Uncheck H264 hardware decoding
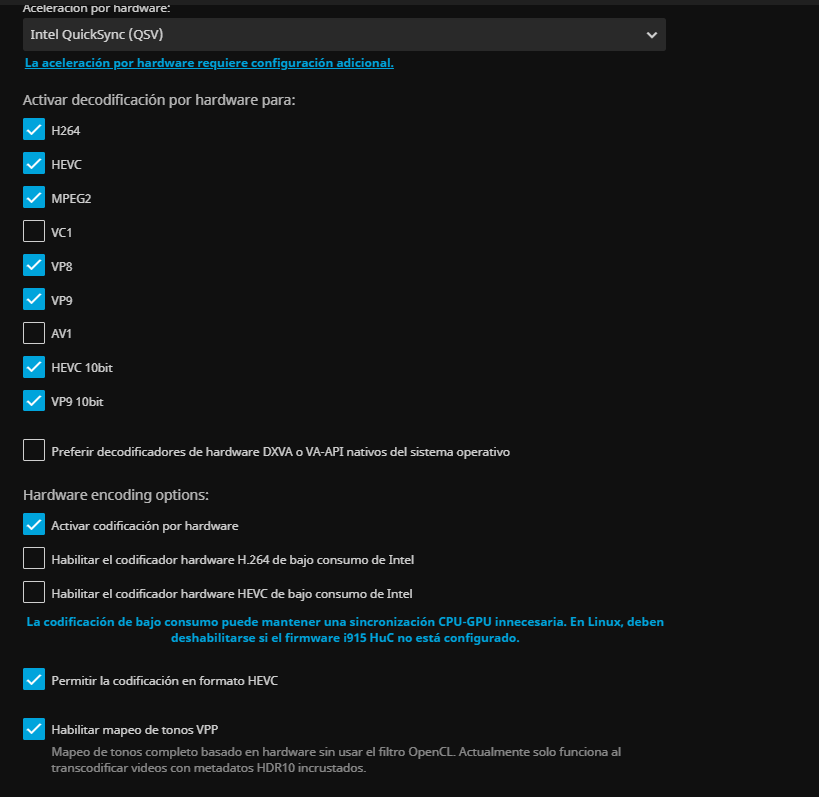The image size is (819, 797). tap(34, 130)
